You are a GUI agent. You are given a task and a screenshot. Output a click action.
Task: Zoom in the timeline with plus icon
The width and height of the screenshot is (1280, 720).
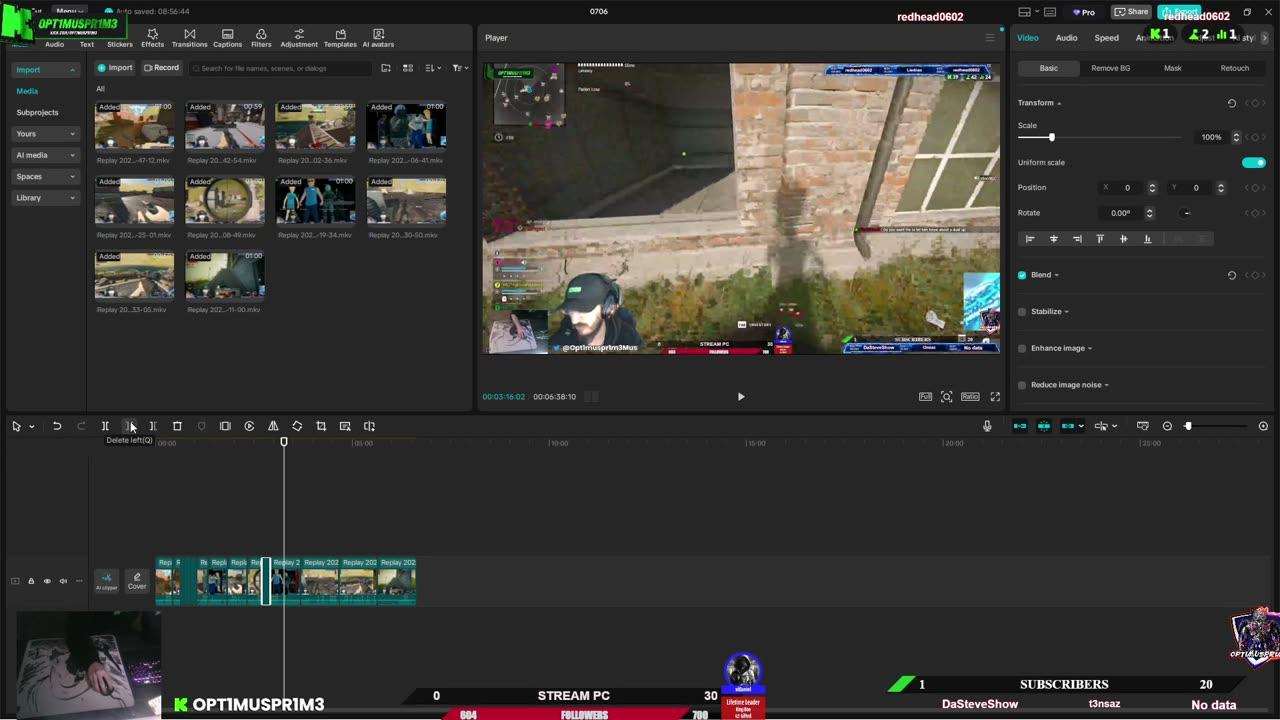click(1263, 426)
